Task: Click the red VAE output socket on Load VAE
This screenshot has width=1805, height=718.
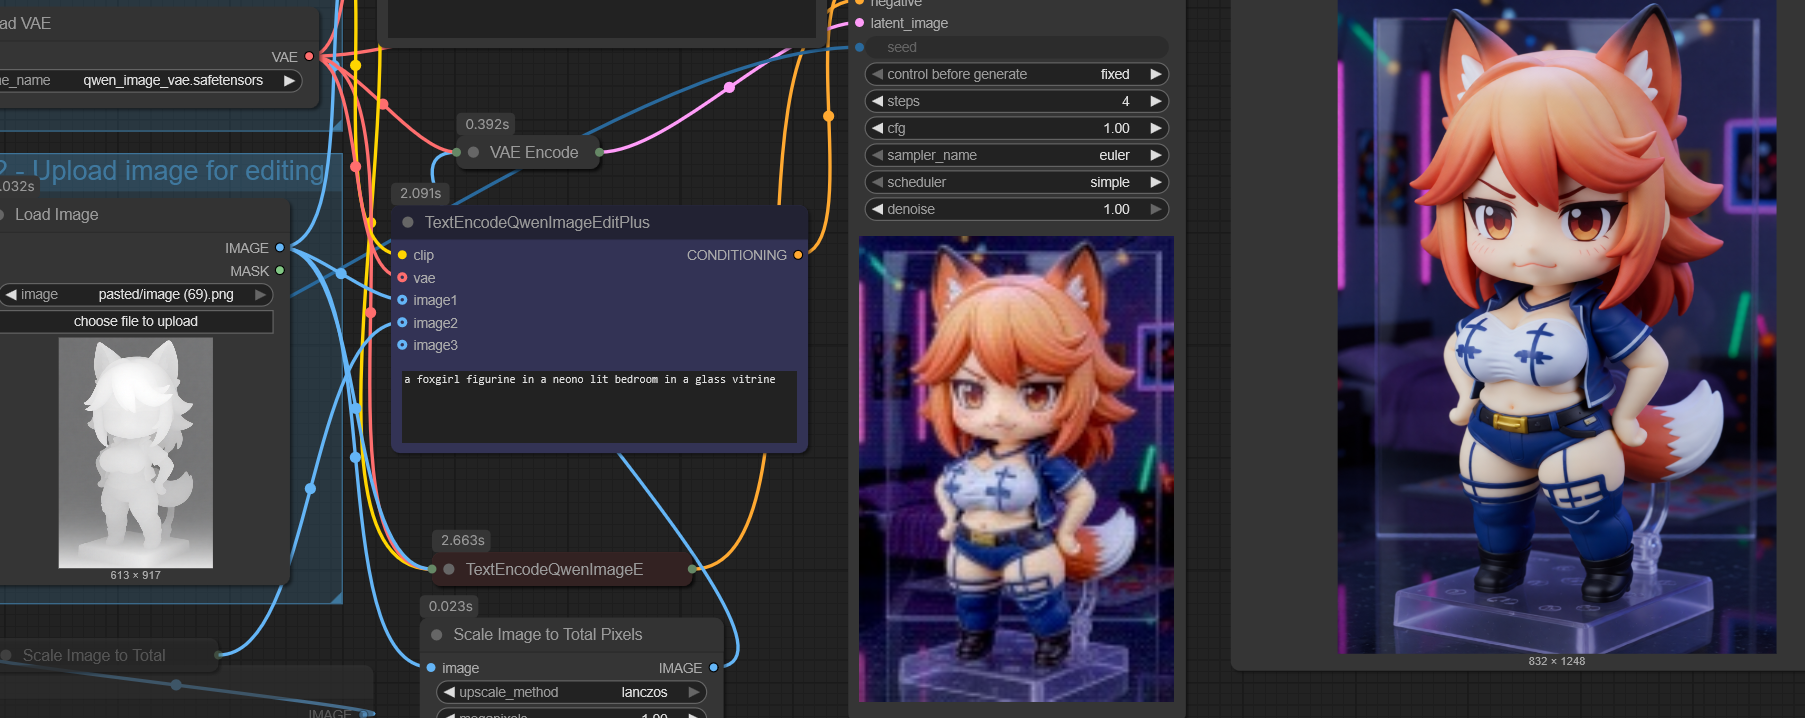Action: coord(309,57)
